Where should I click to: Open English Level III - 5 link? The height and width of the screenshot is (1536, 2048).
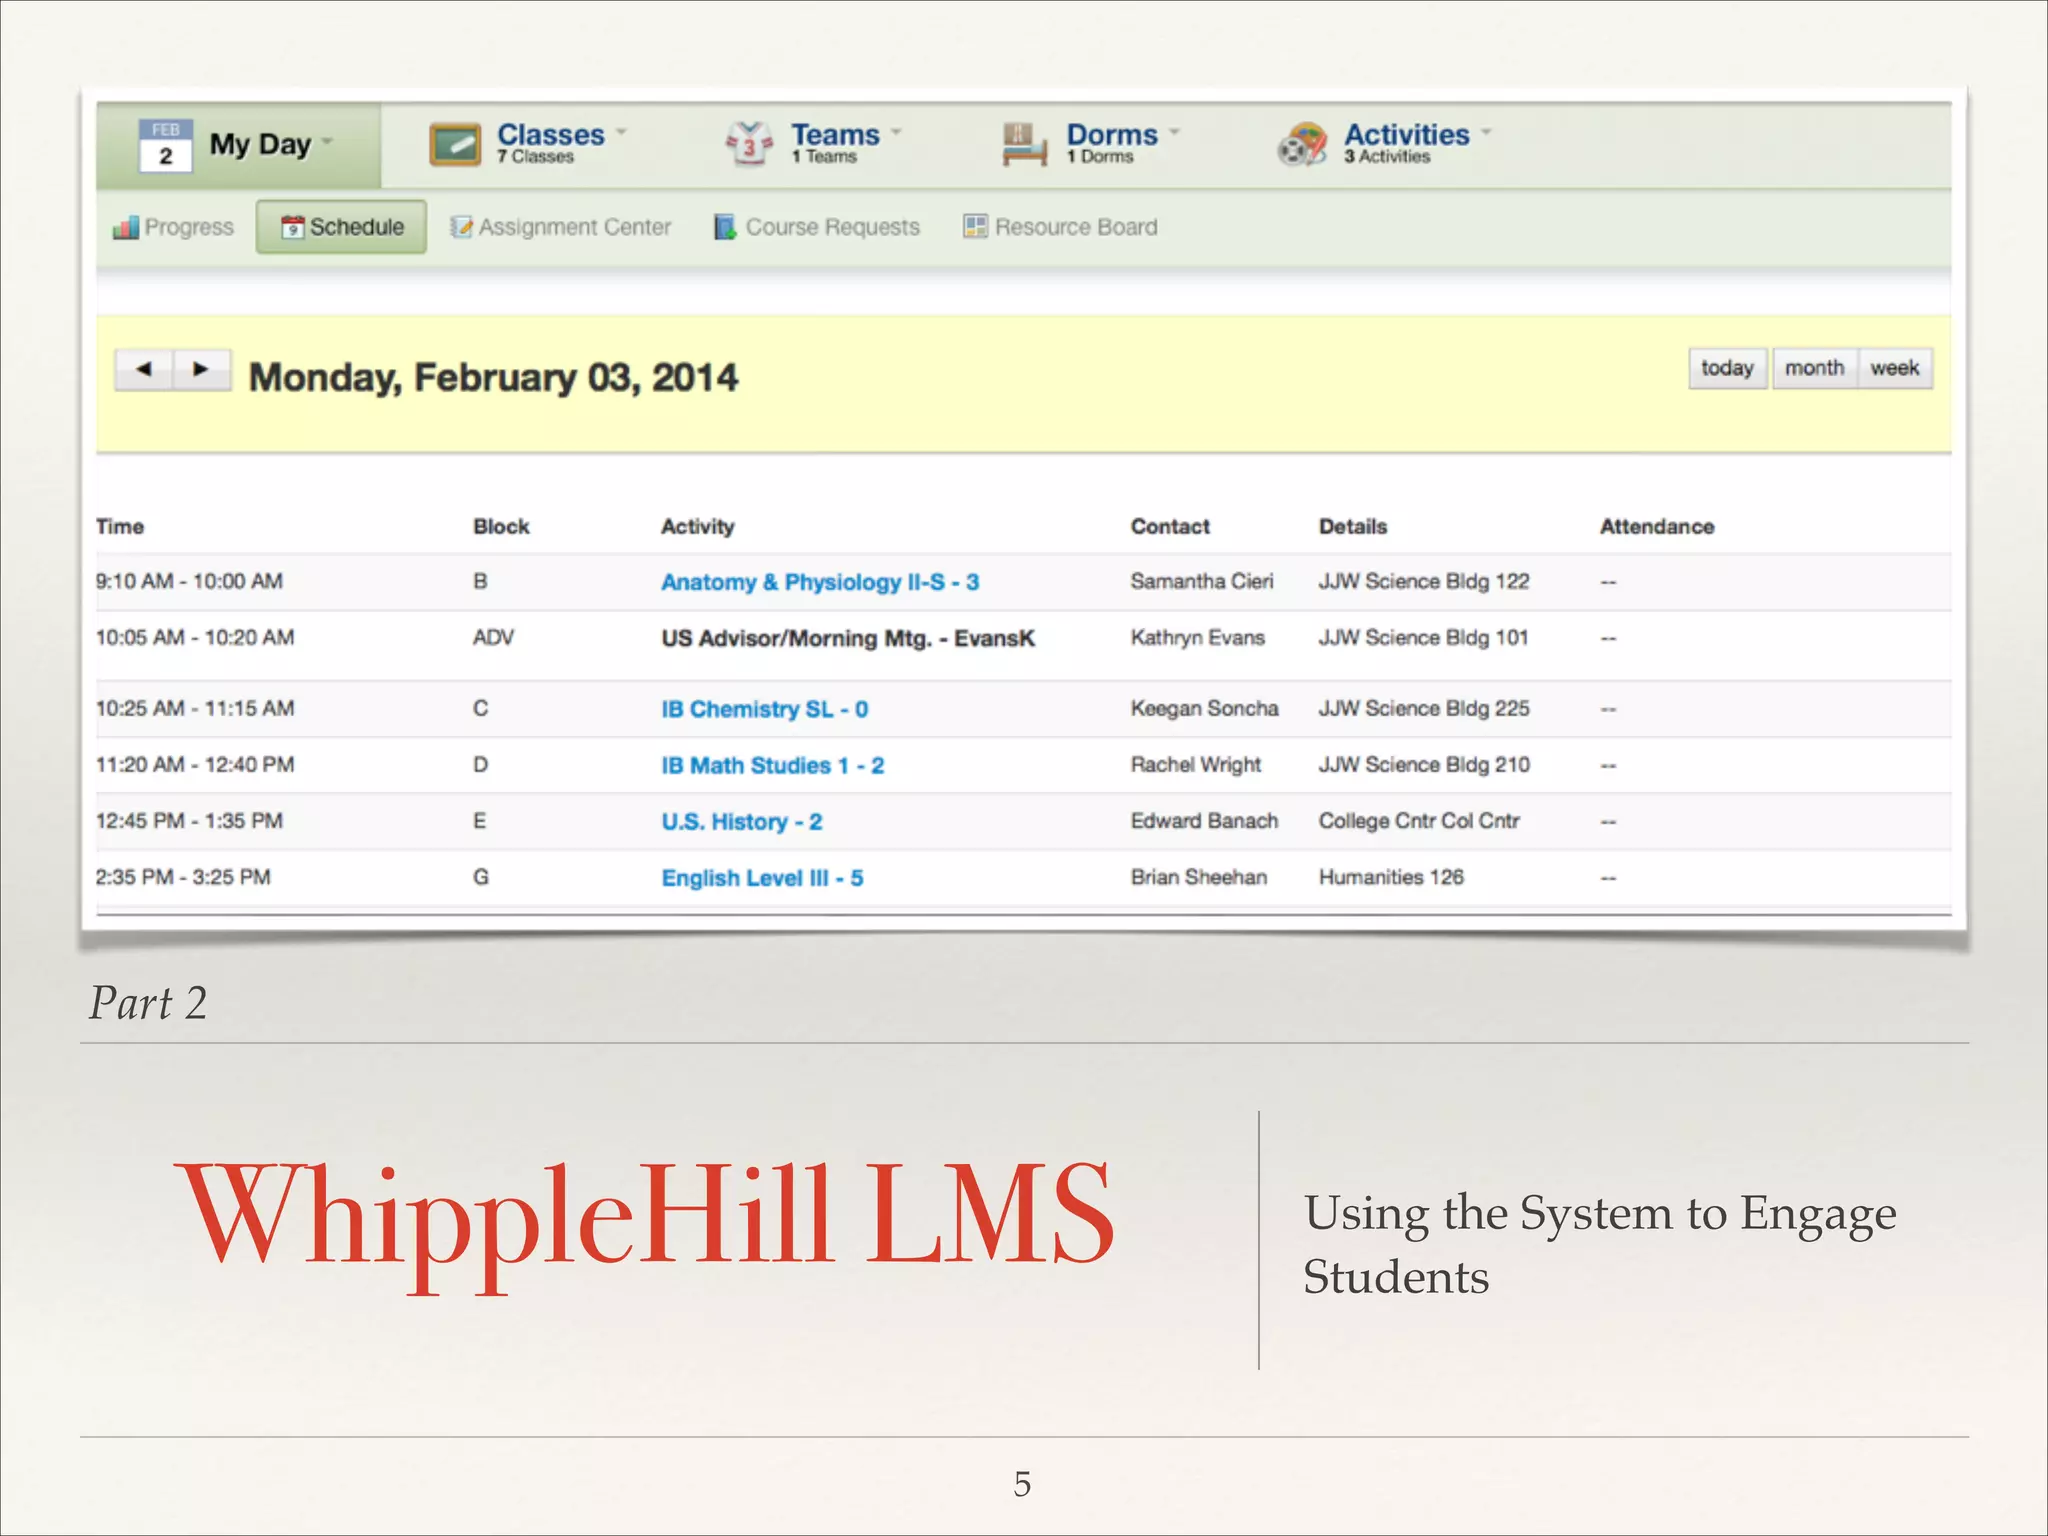click(x=763, y=878)
